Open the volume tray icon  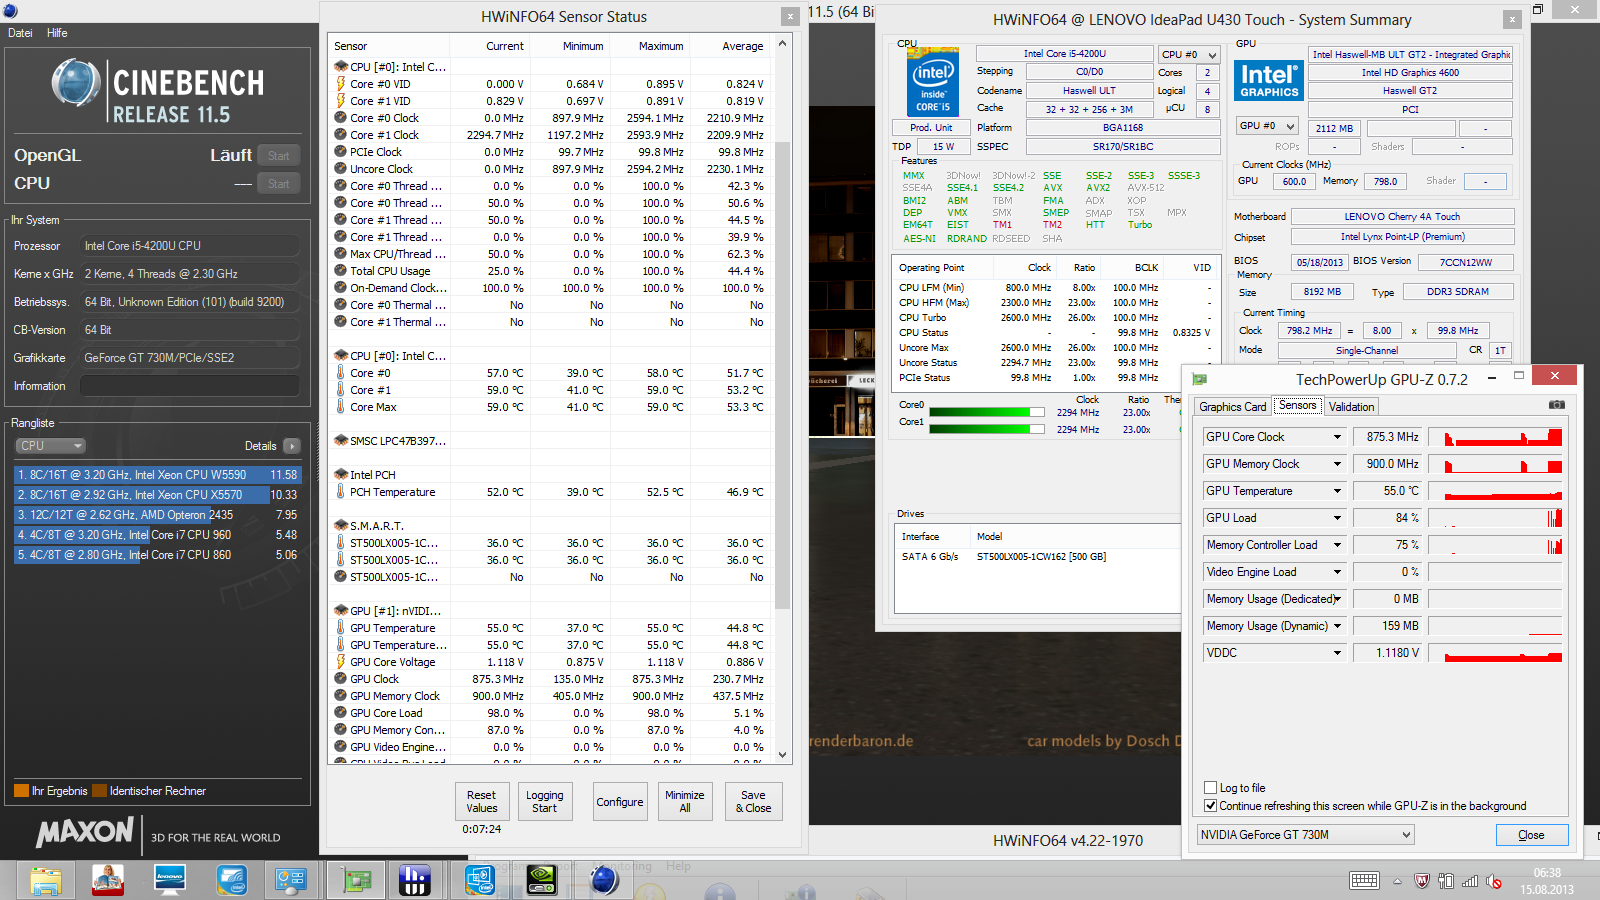[x=1494, y=881]
